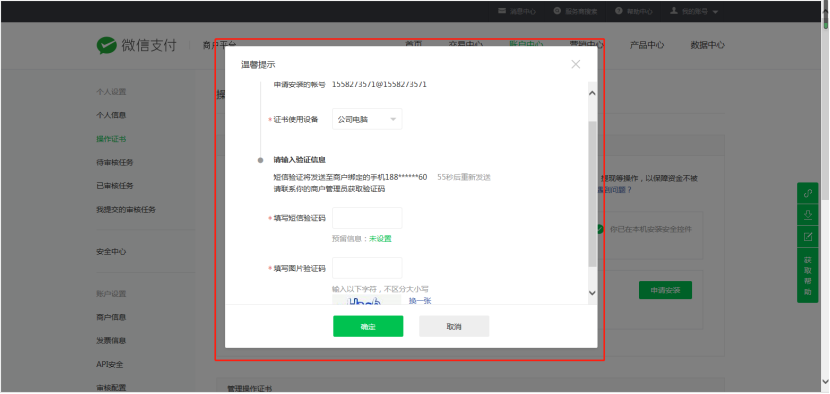Click the dialog vertical scrollbar thumb
830x394 pixels.
tap(592, 194)
